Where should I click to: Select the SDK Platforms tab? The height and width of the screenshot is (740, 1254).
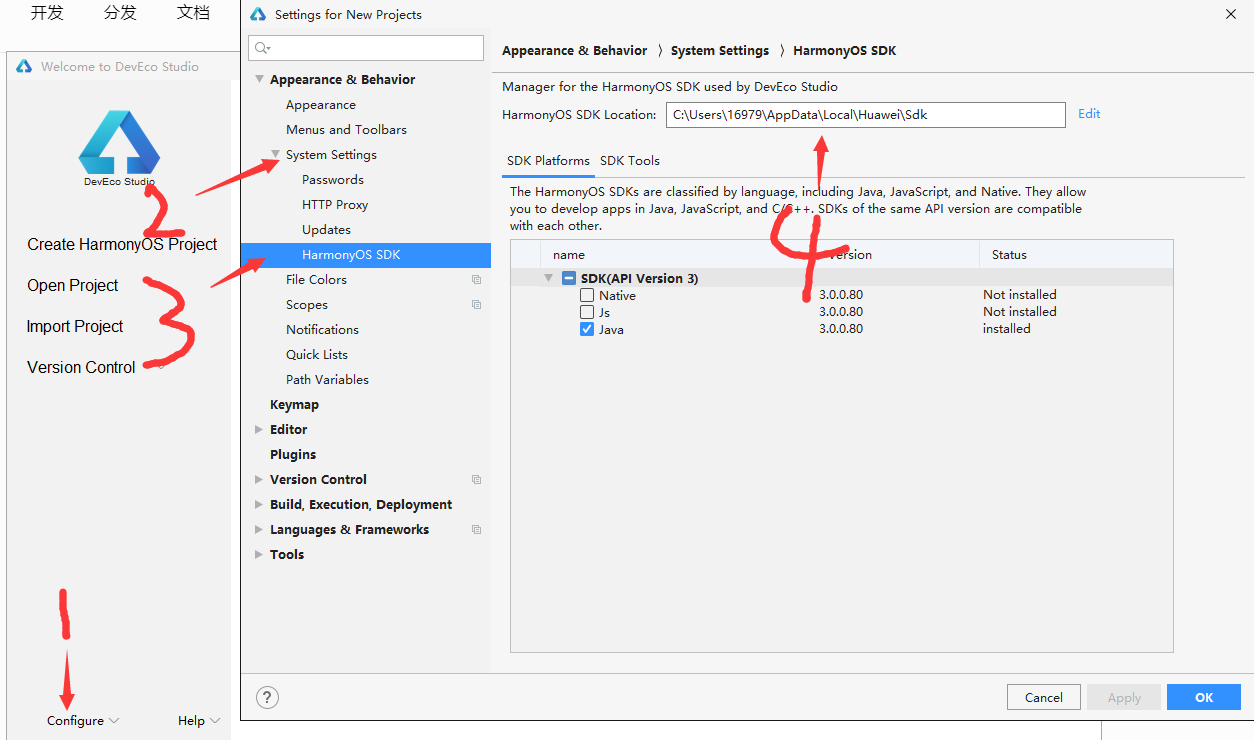tap(548, 161)
